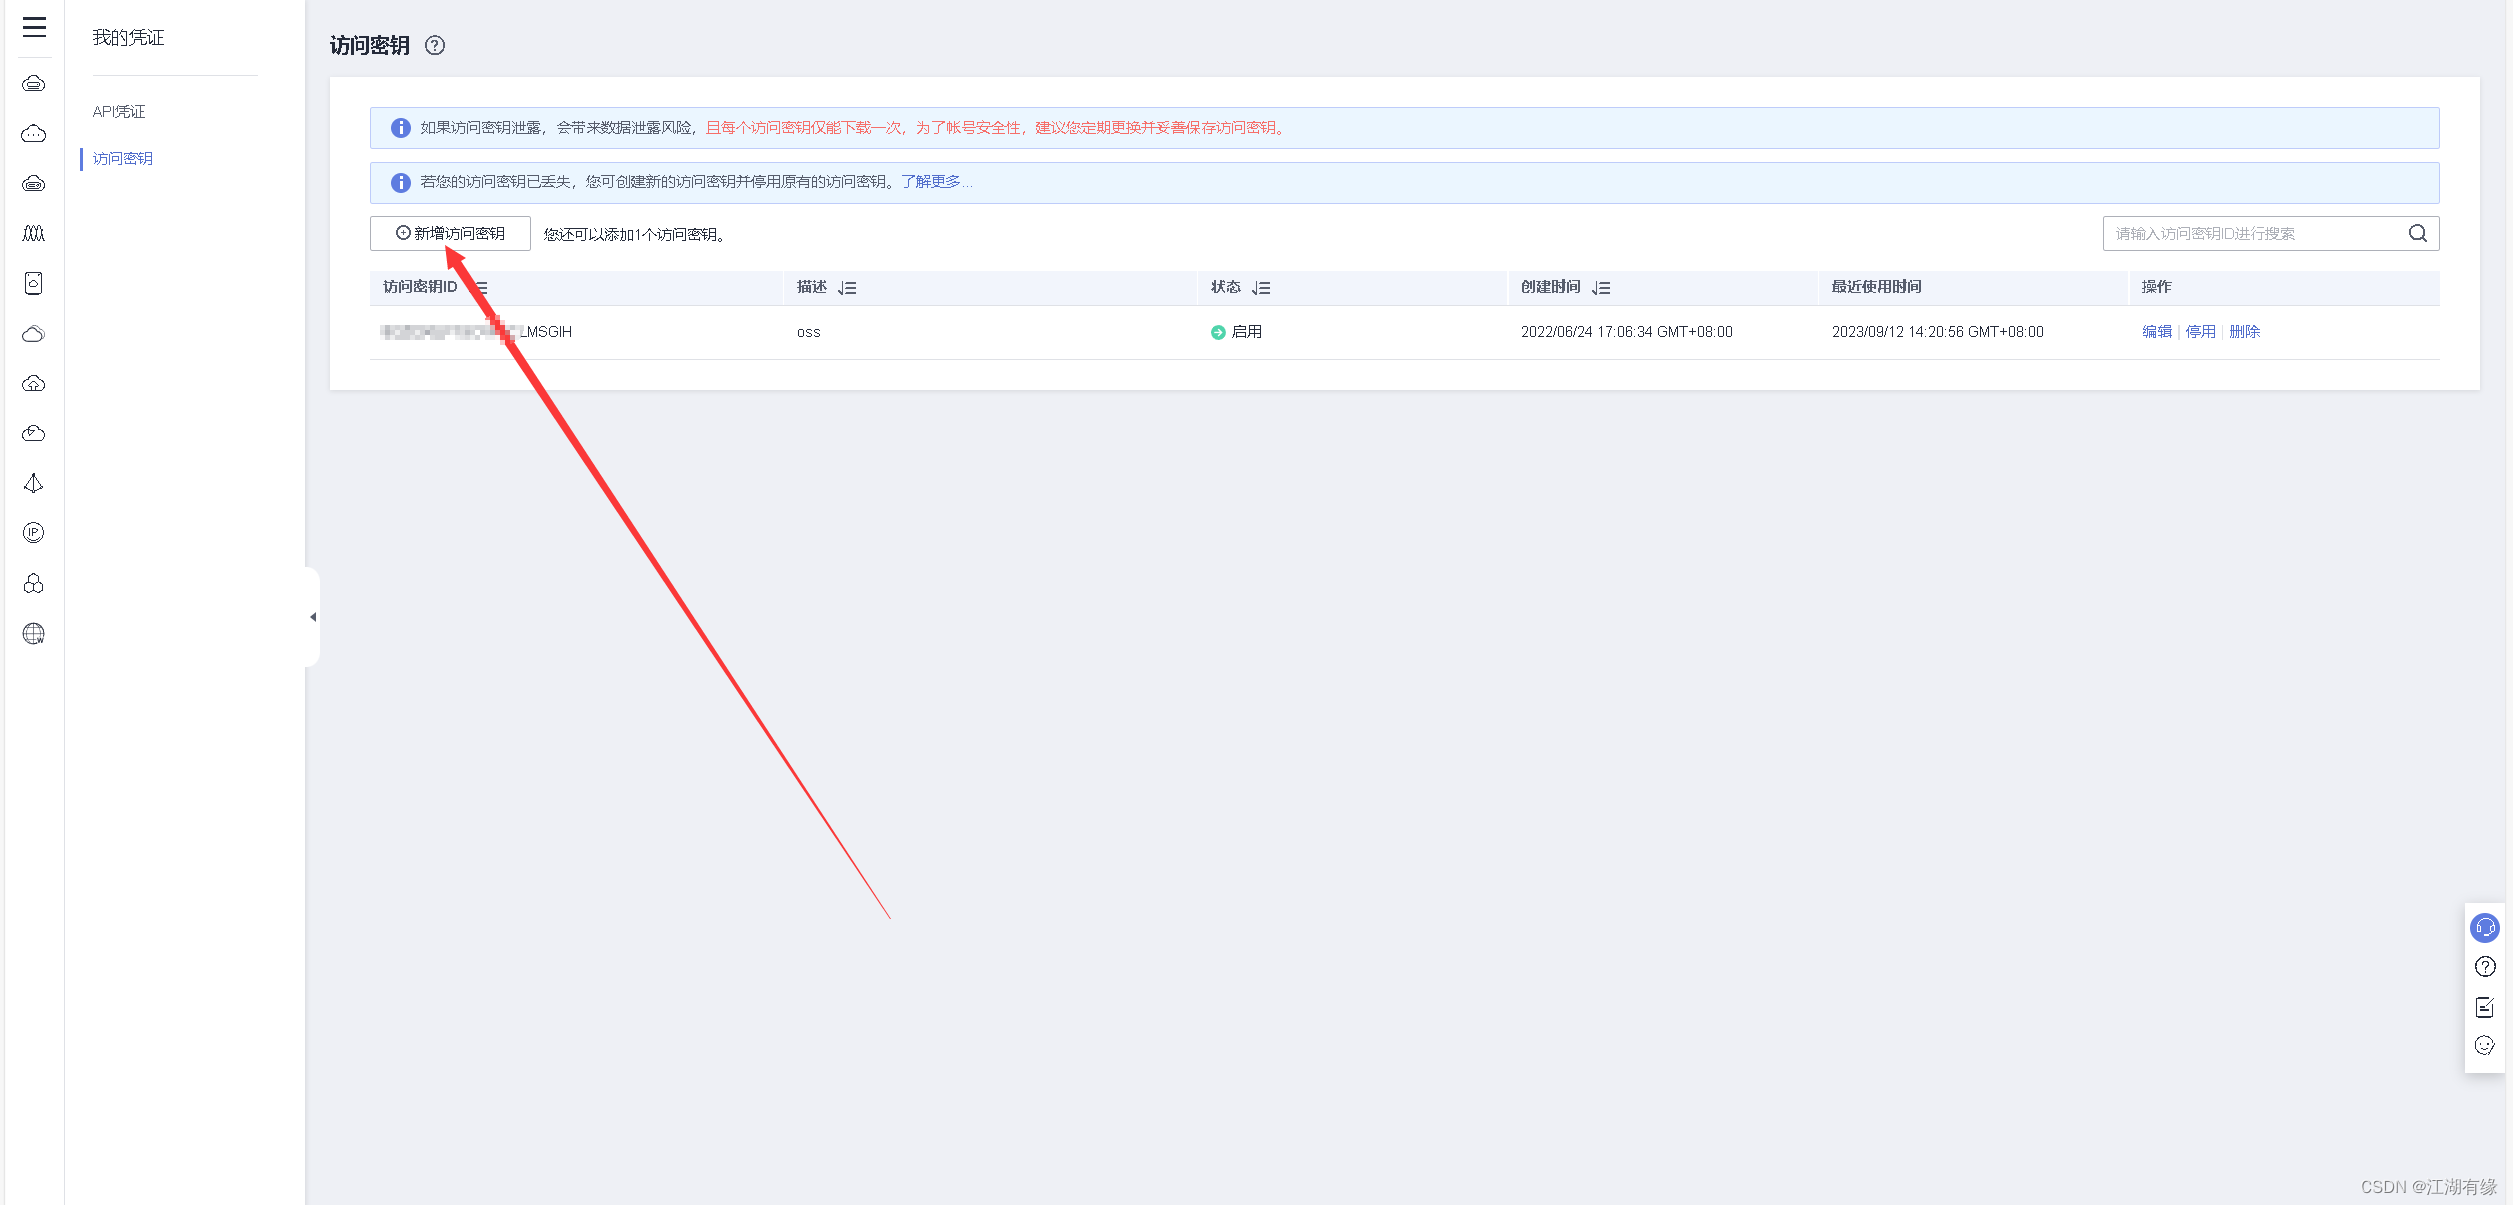
Task: Click the 您还可以添加1个访问密钥 hint text
Action: 635,234
